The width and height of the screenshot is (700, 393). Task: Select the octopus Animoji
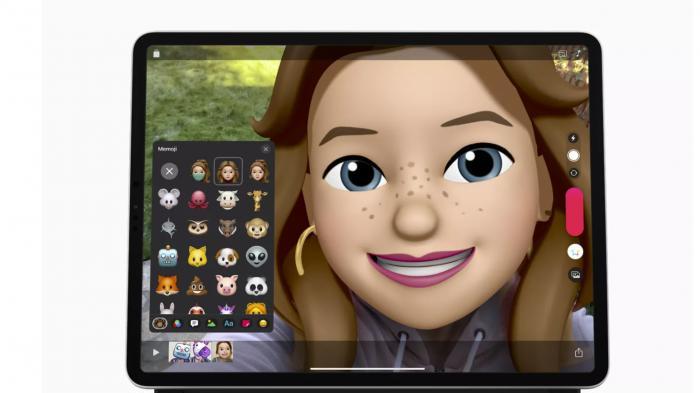click(x=198, y=199)
